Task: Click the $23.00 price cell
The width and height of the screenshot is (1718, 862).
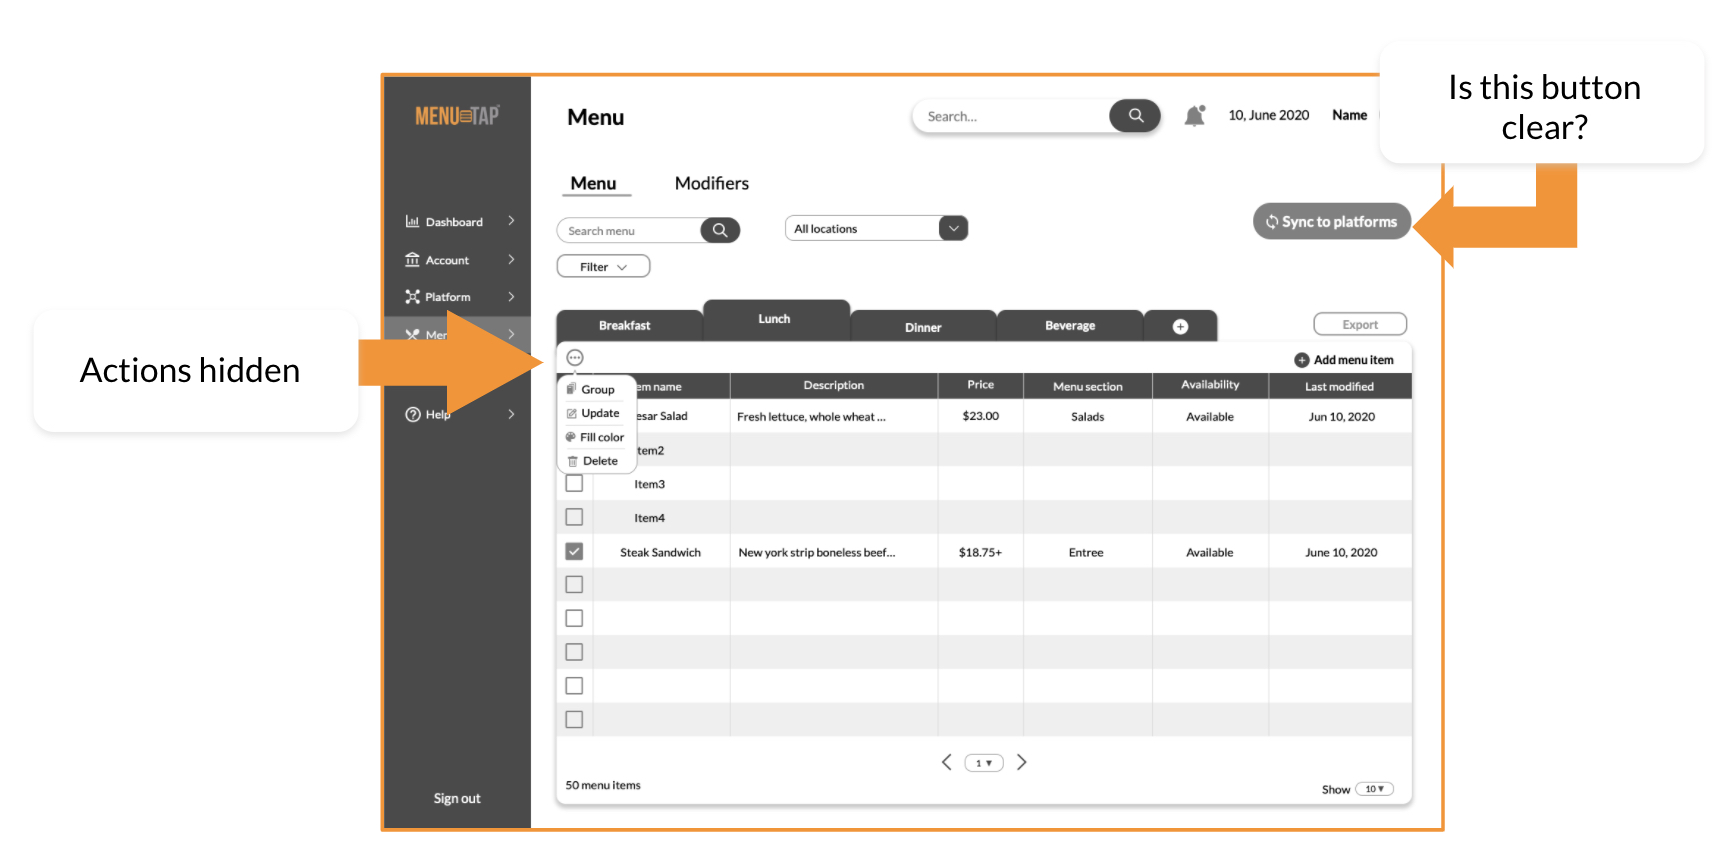Action: [x=980, y=416]
